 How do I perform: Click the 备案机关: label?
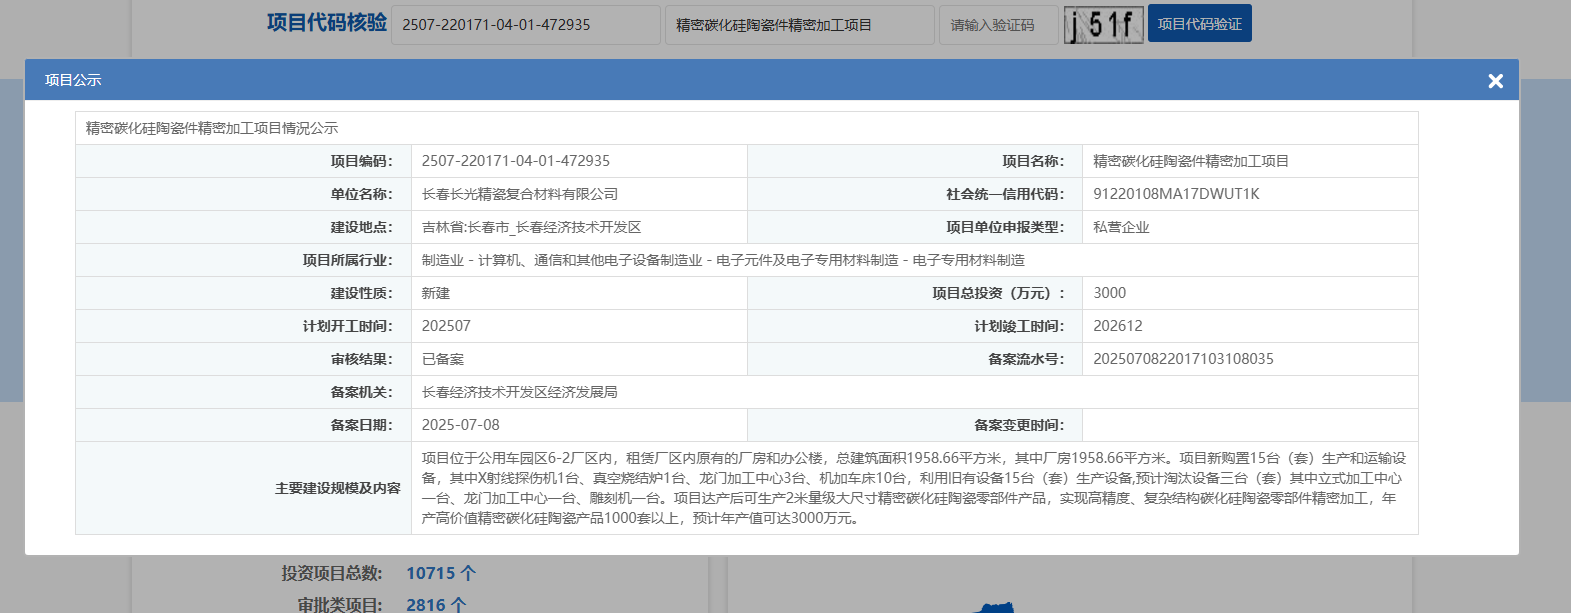point(362,392)
